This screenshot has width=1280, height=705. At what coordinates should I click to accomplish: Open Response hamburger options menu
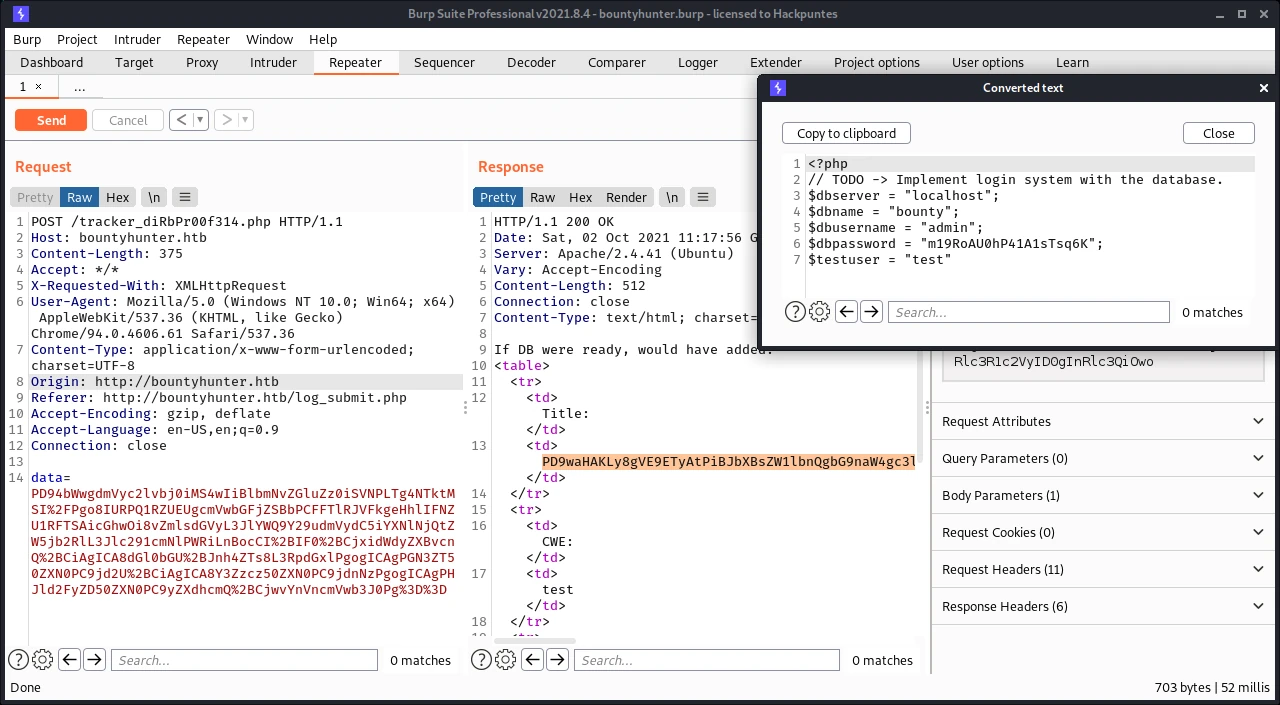pos(703,197)
